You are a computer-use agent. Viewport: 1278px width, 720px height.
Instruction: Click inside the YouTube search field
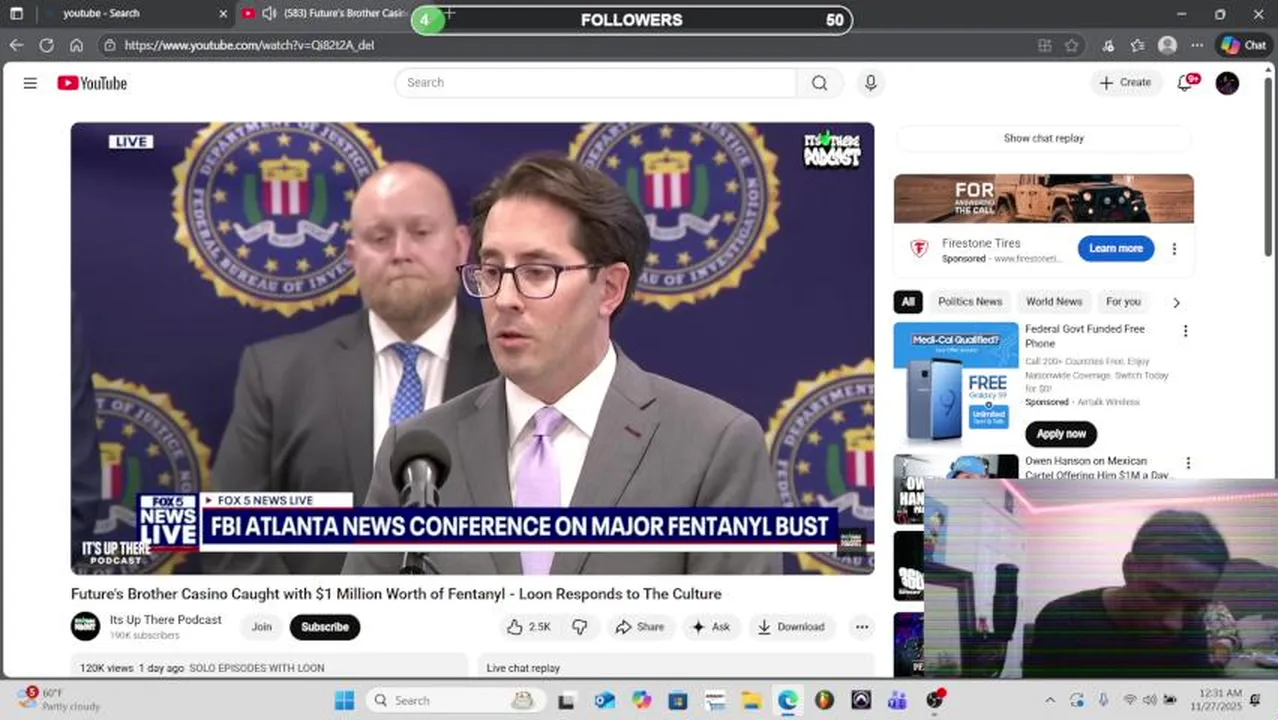[x=596, y=83]
